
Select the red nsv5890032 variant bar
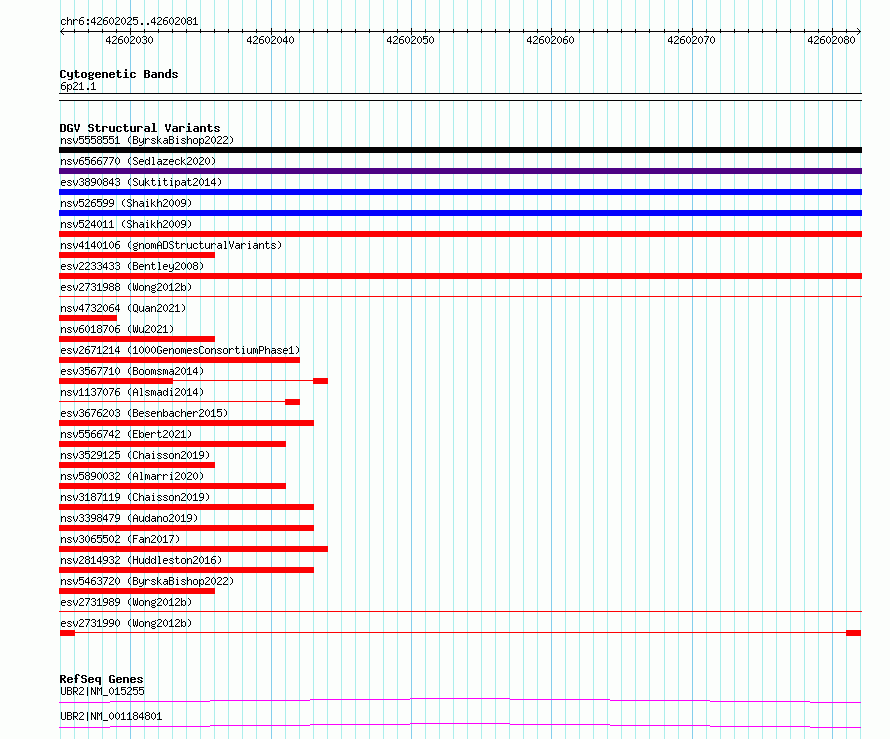[x=173, y=486]
